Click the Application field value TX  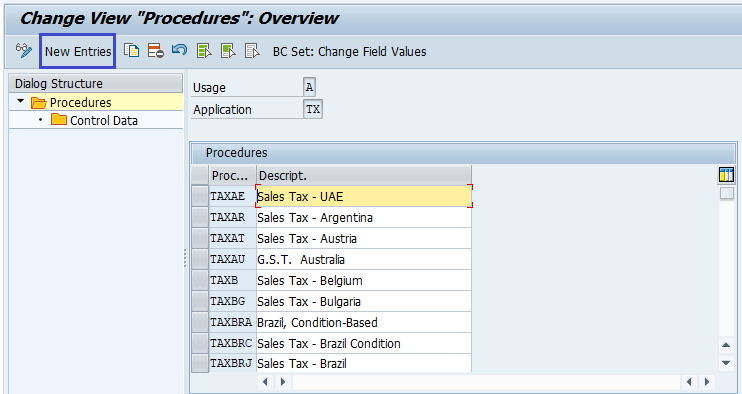coord(313,109)
